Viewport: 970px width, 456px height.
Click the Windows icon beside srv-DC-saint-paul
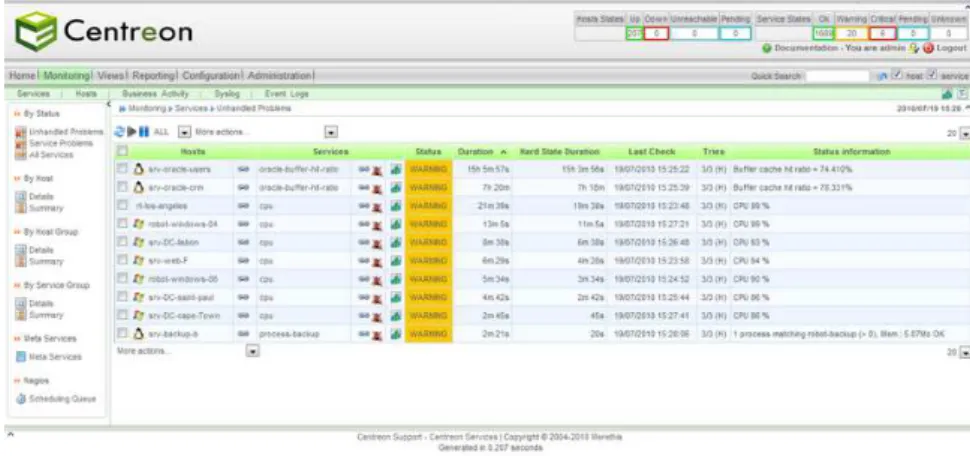point(139,298)
